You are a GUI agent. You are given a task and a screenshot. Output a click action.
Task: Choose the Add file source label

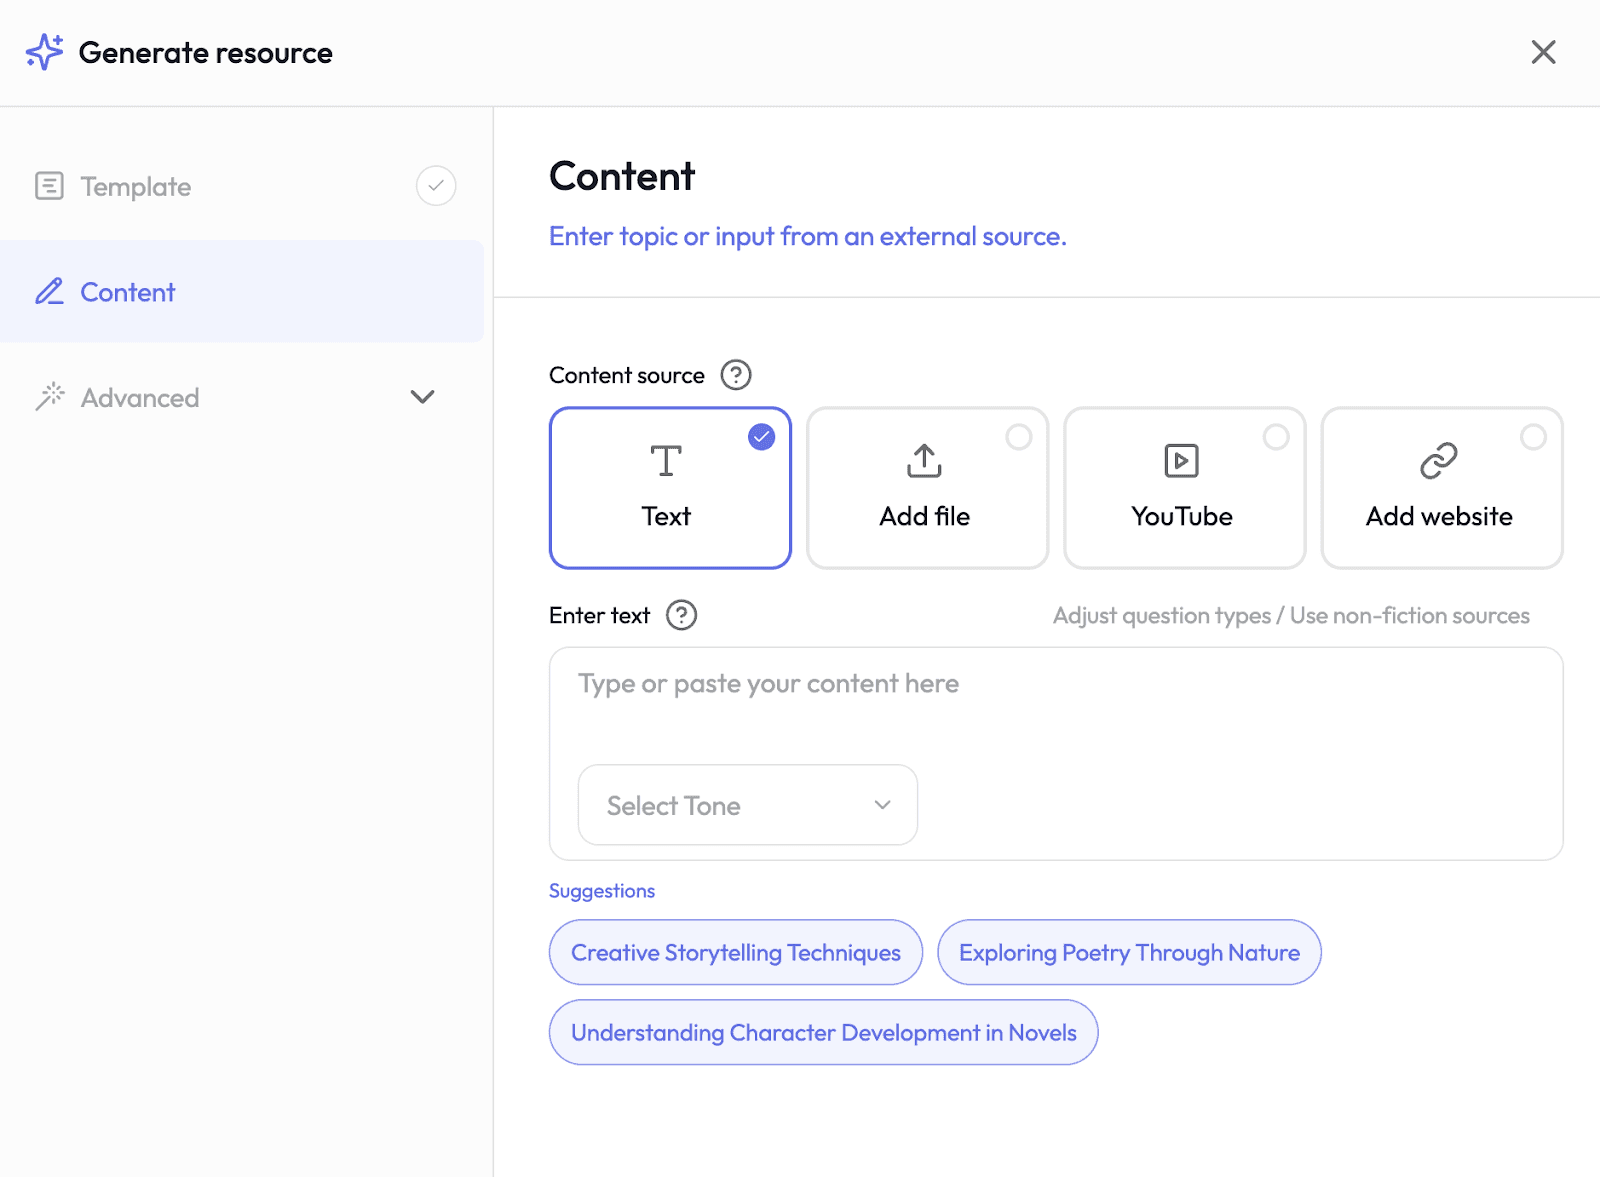[x=925, y=516]
